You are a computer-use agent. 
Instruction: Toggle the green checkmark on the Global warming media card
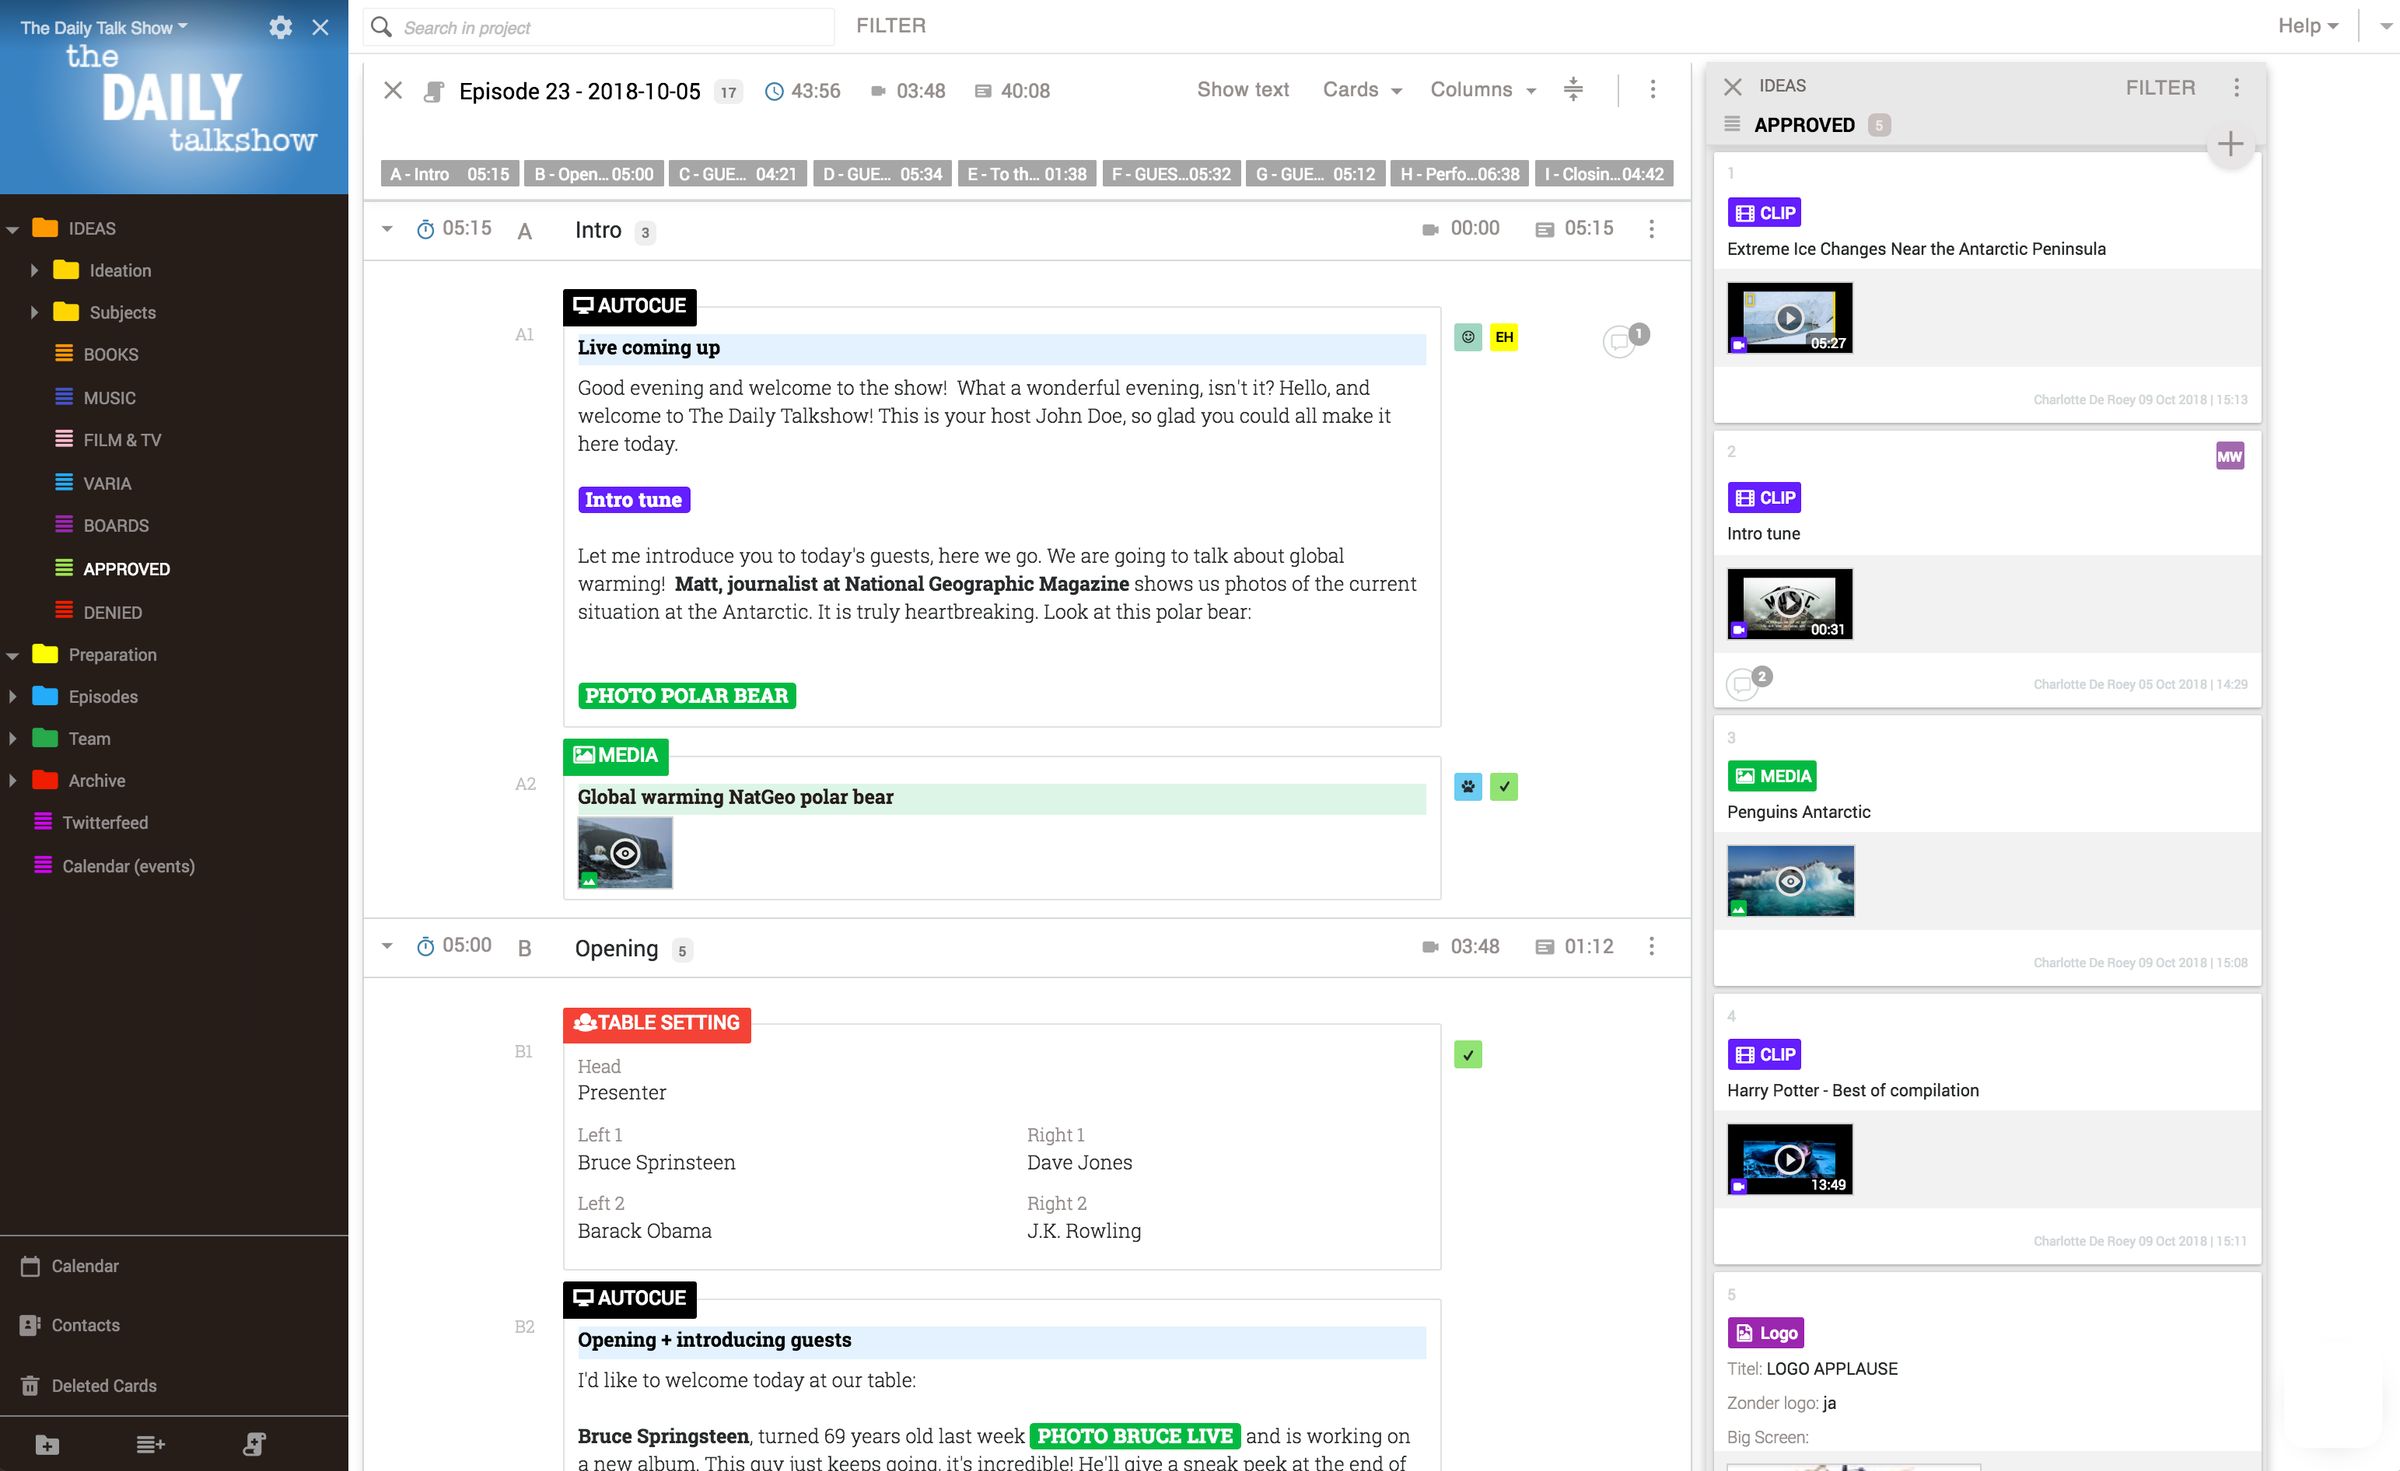pyautogui.click(x=1505, y=787)
